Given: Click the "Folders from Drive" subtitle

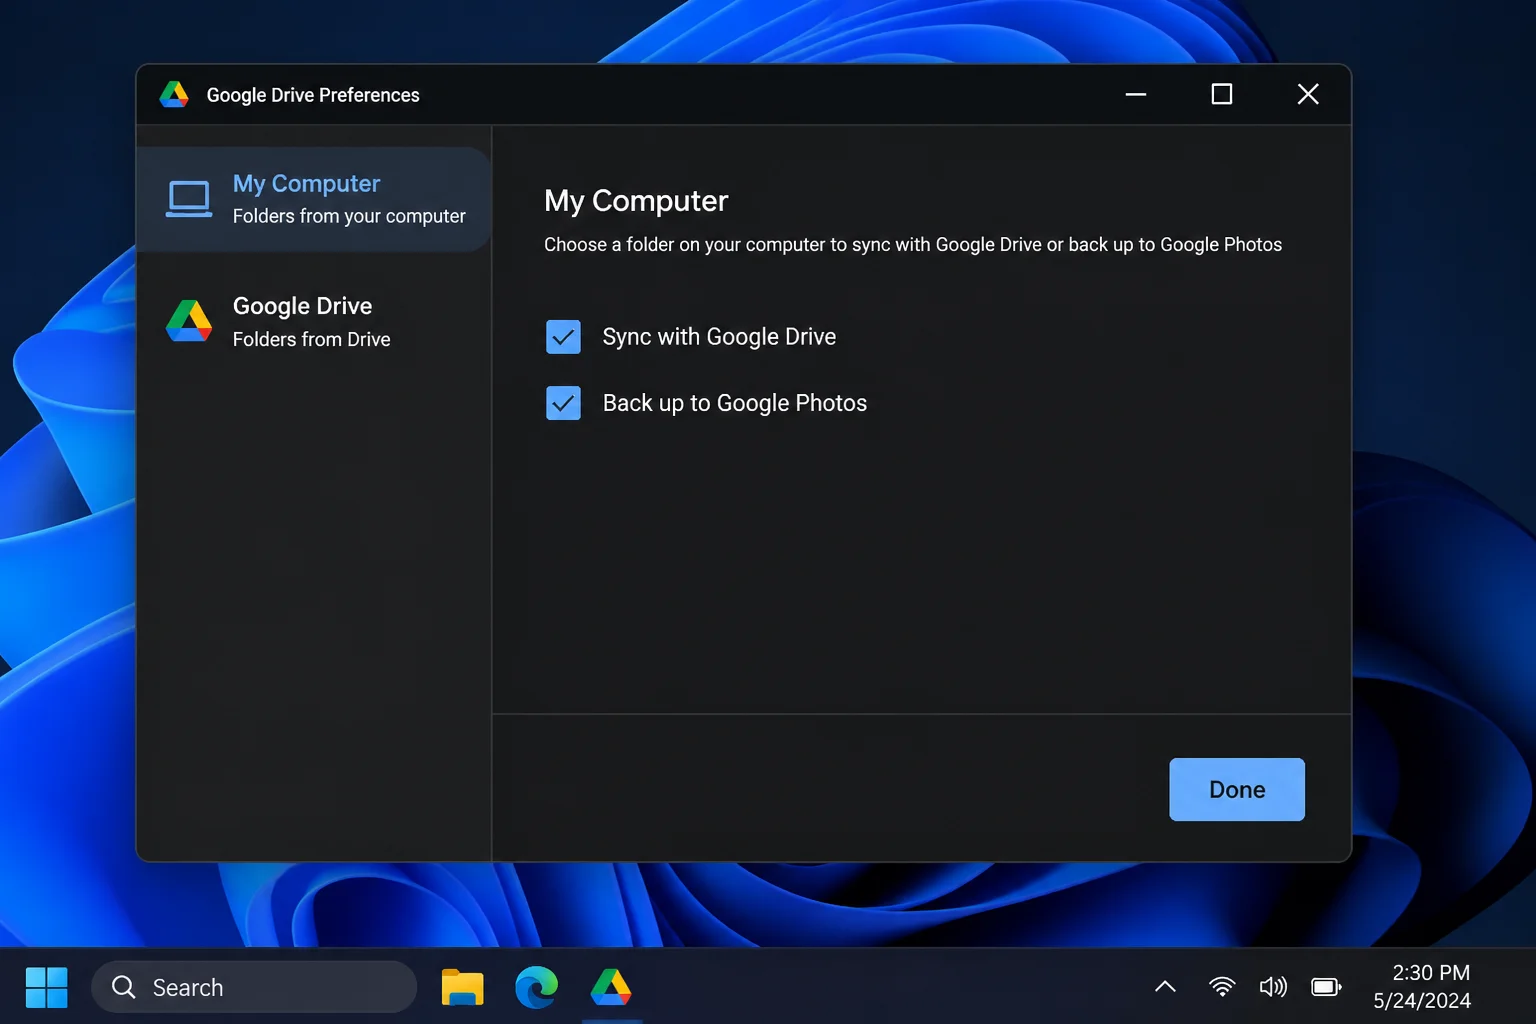Looking at the screenshot, I should (312, 339).
